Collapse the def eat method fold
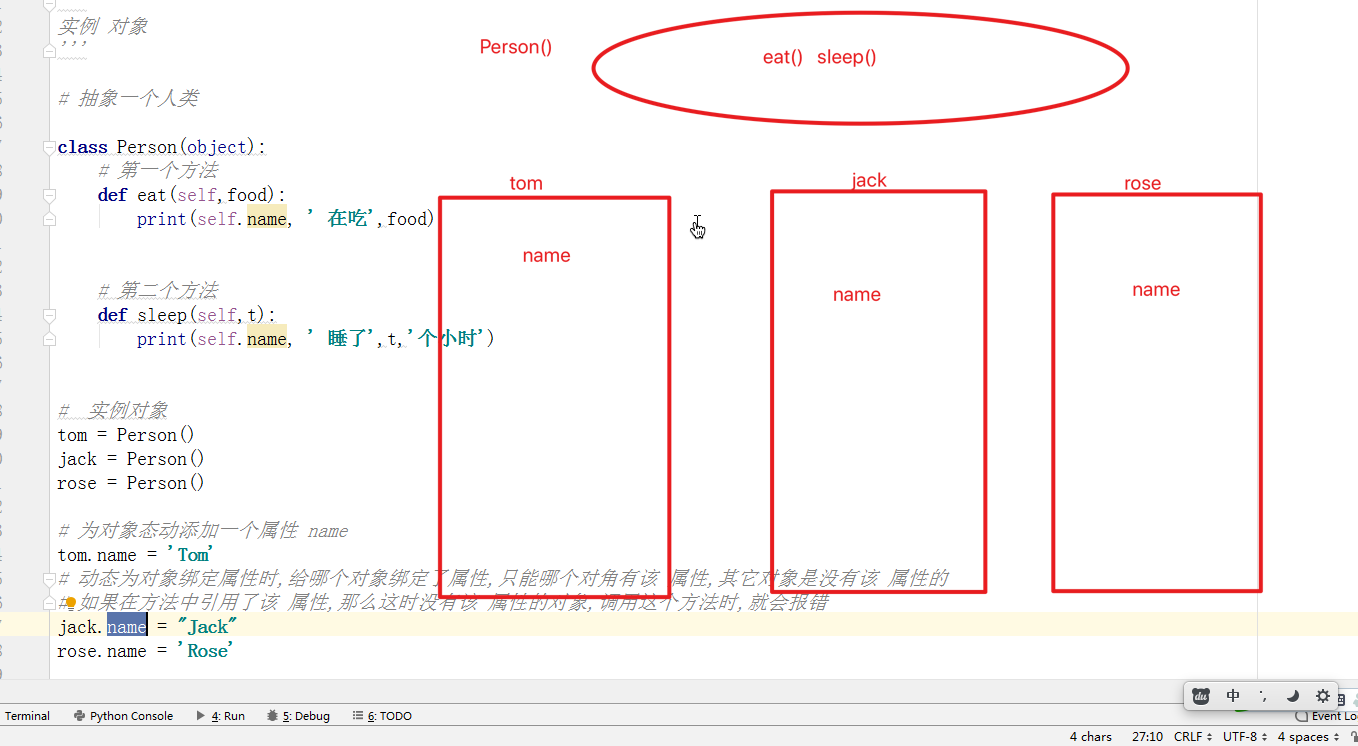1358x746 pixels. 49,196
